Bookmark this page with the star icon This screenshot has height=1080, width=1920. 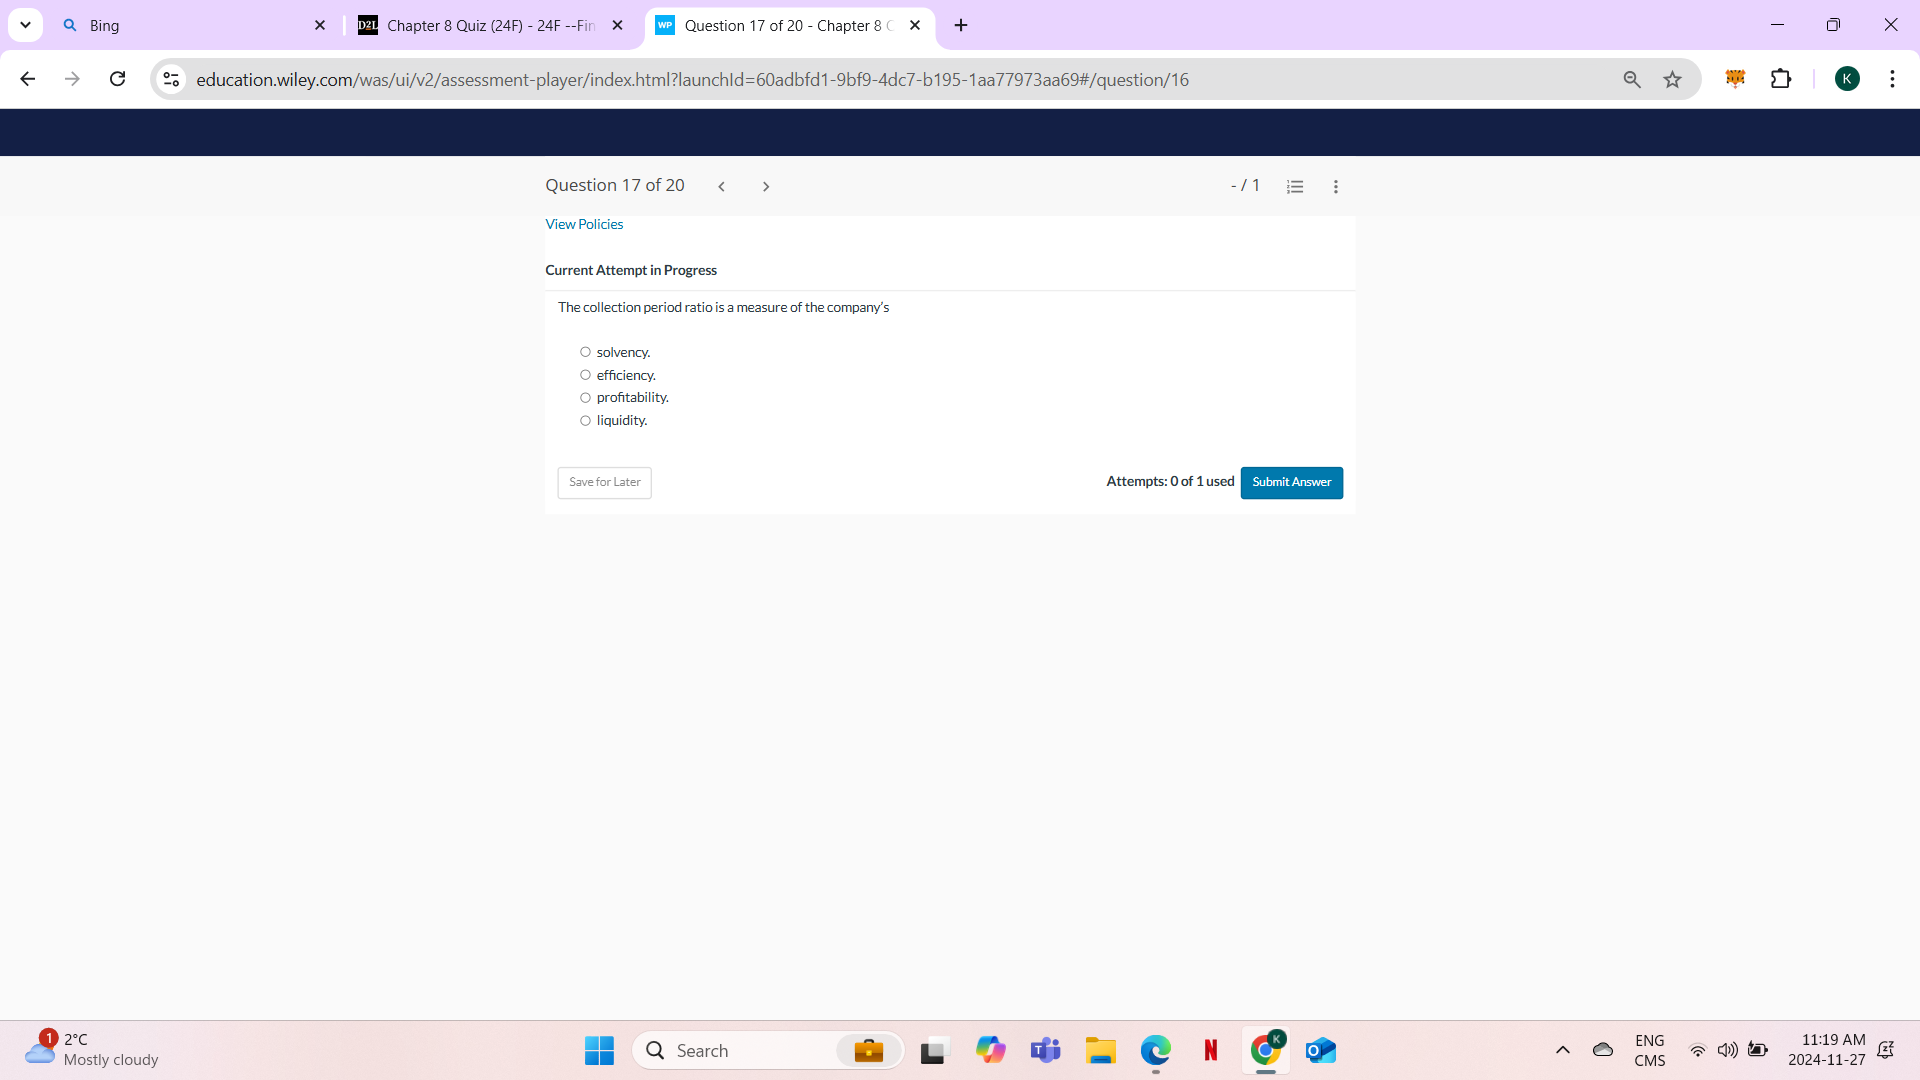1672,79
